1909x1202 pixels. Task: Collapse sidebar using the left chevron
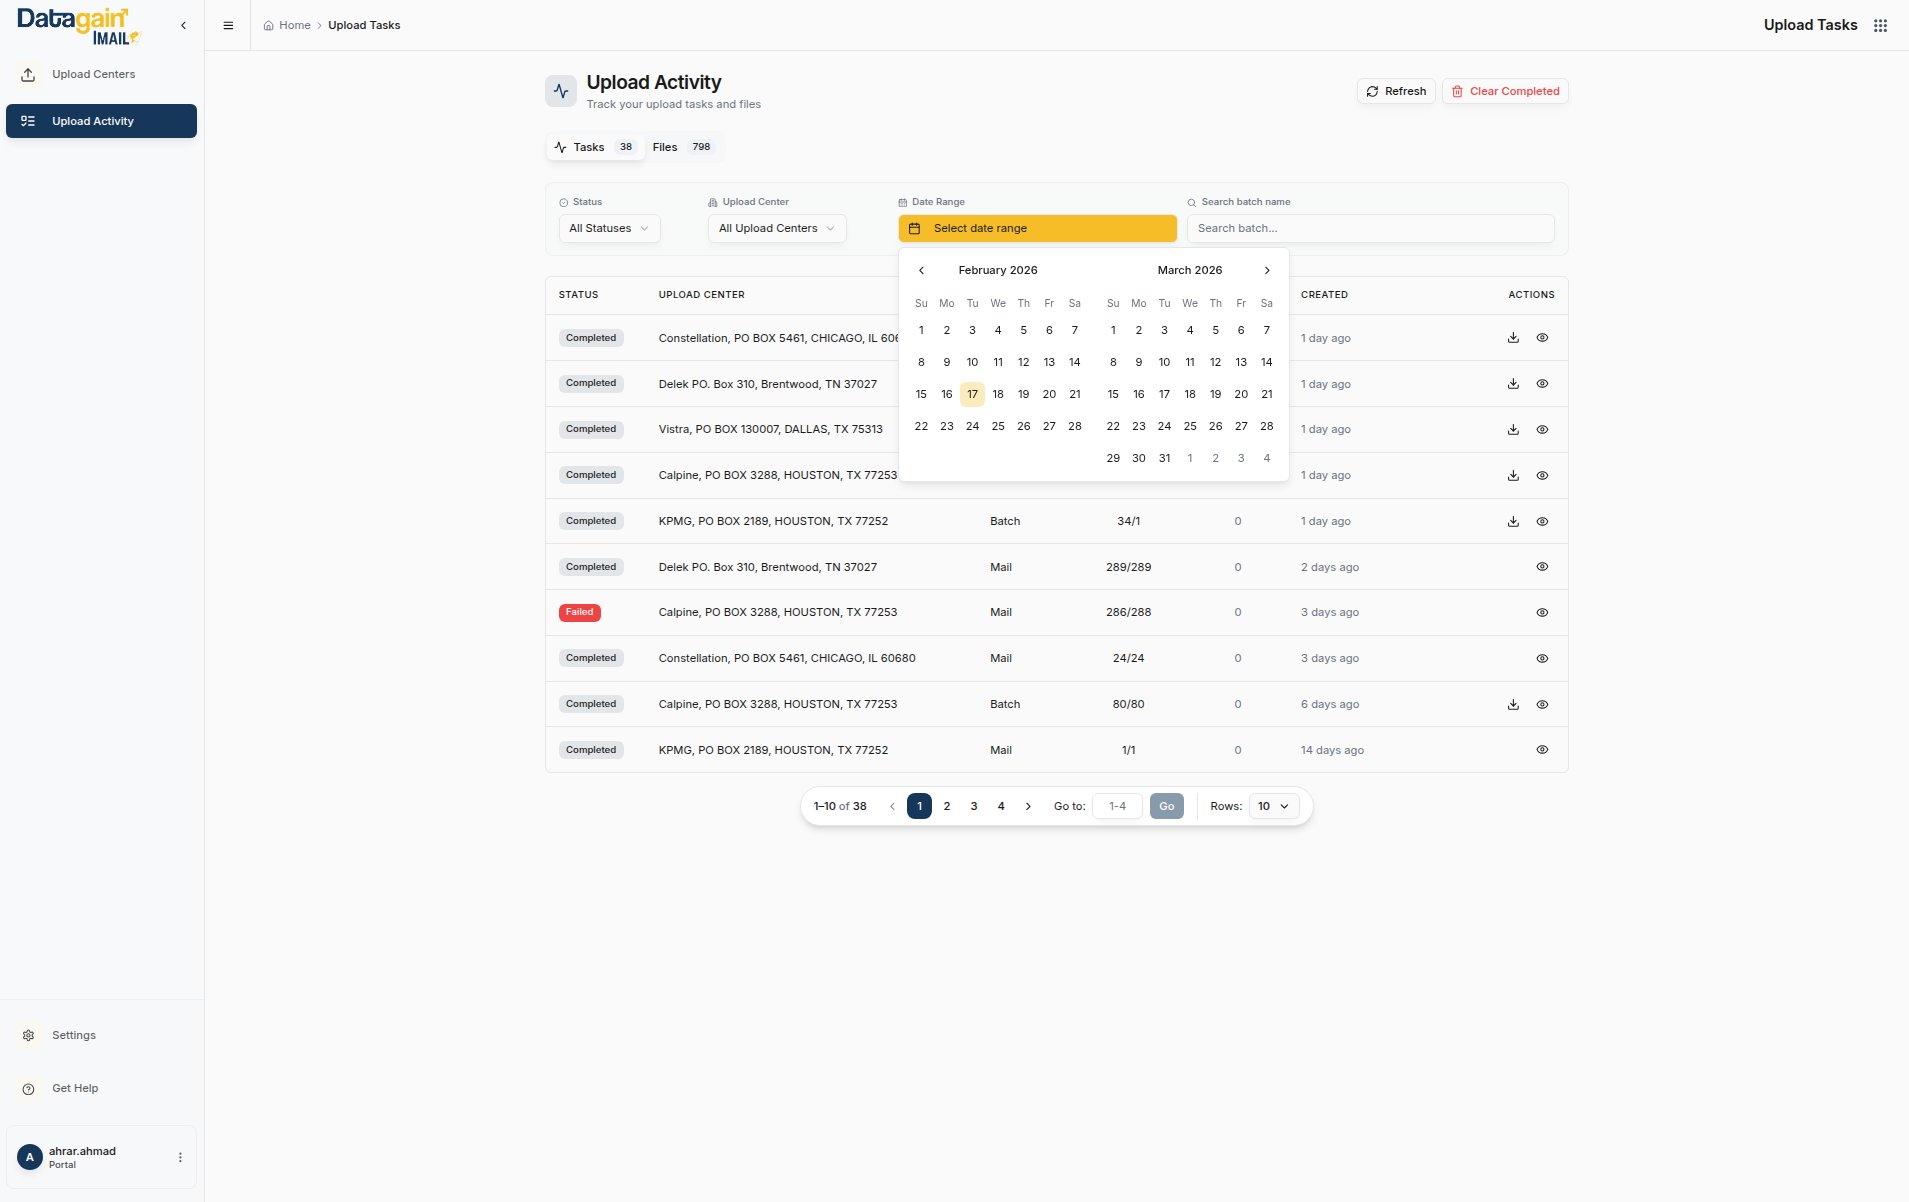click(x=183, y=26)
